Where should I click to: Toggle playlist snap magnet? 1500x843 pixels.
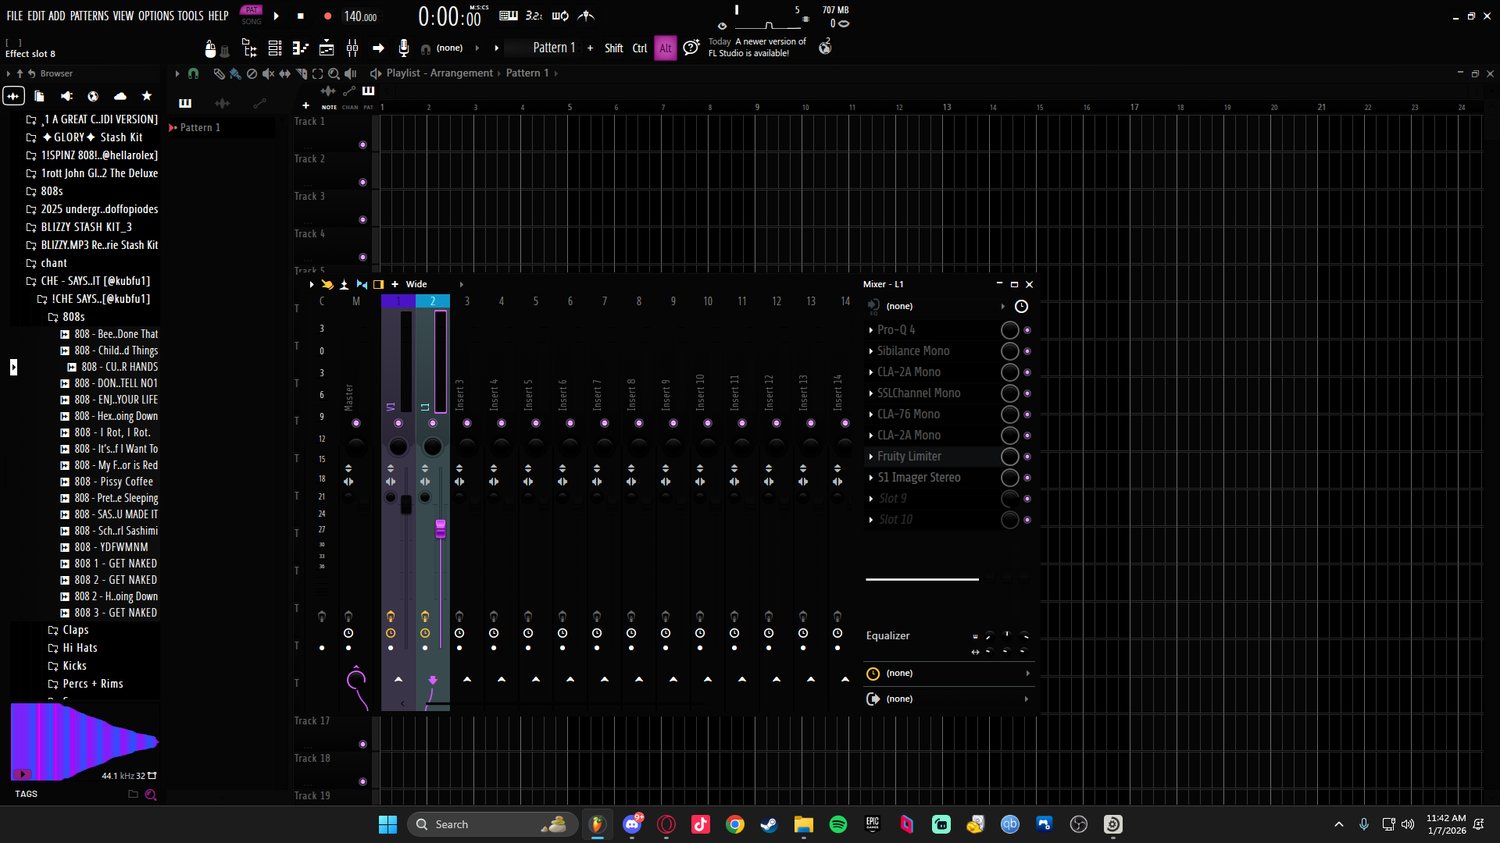(x=193, y=73)
